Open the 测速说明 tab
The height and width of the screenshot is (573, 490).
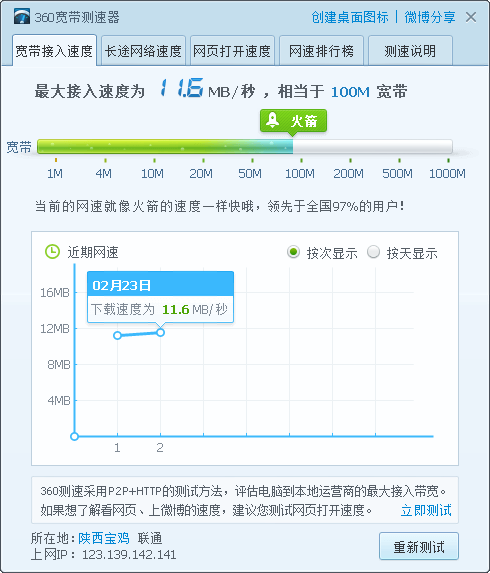(410, 51)
